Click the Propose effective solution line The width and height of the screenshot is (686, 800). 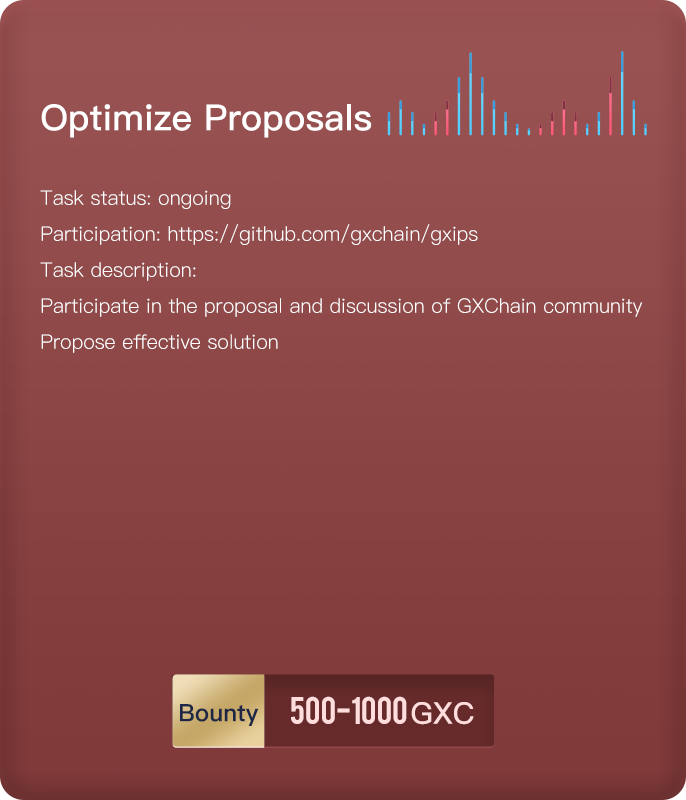click(159, 342)
